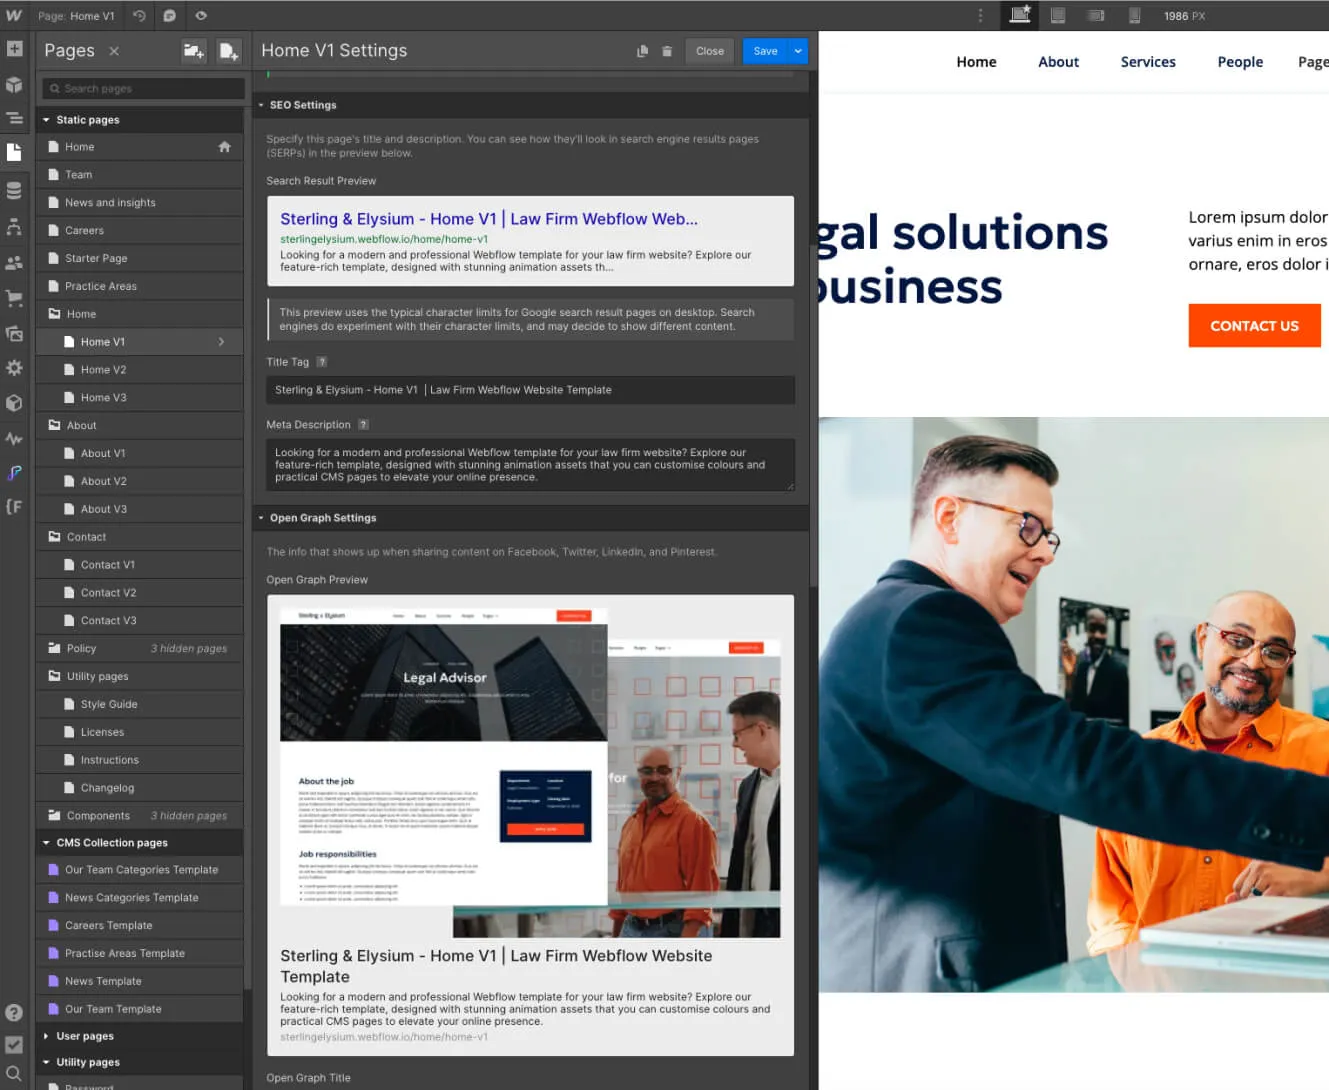1329x1090 pixels.
Task: Click the Meta Description help icon
Action: pyautogui.click(x=363, y=425)
